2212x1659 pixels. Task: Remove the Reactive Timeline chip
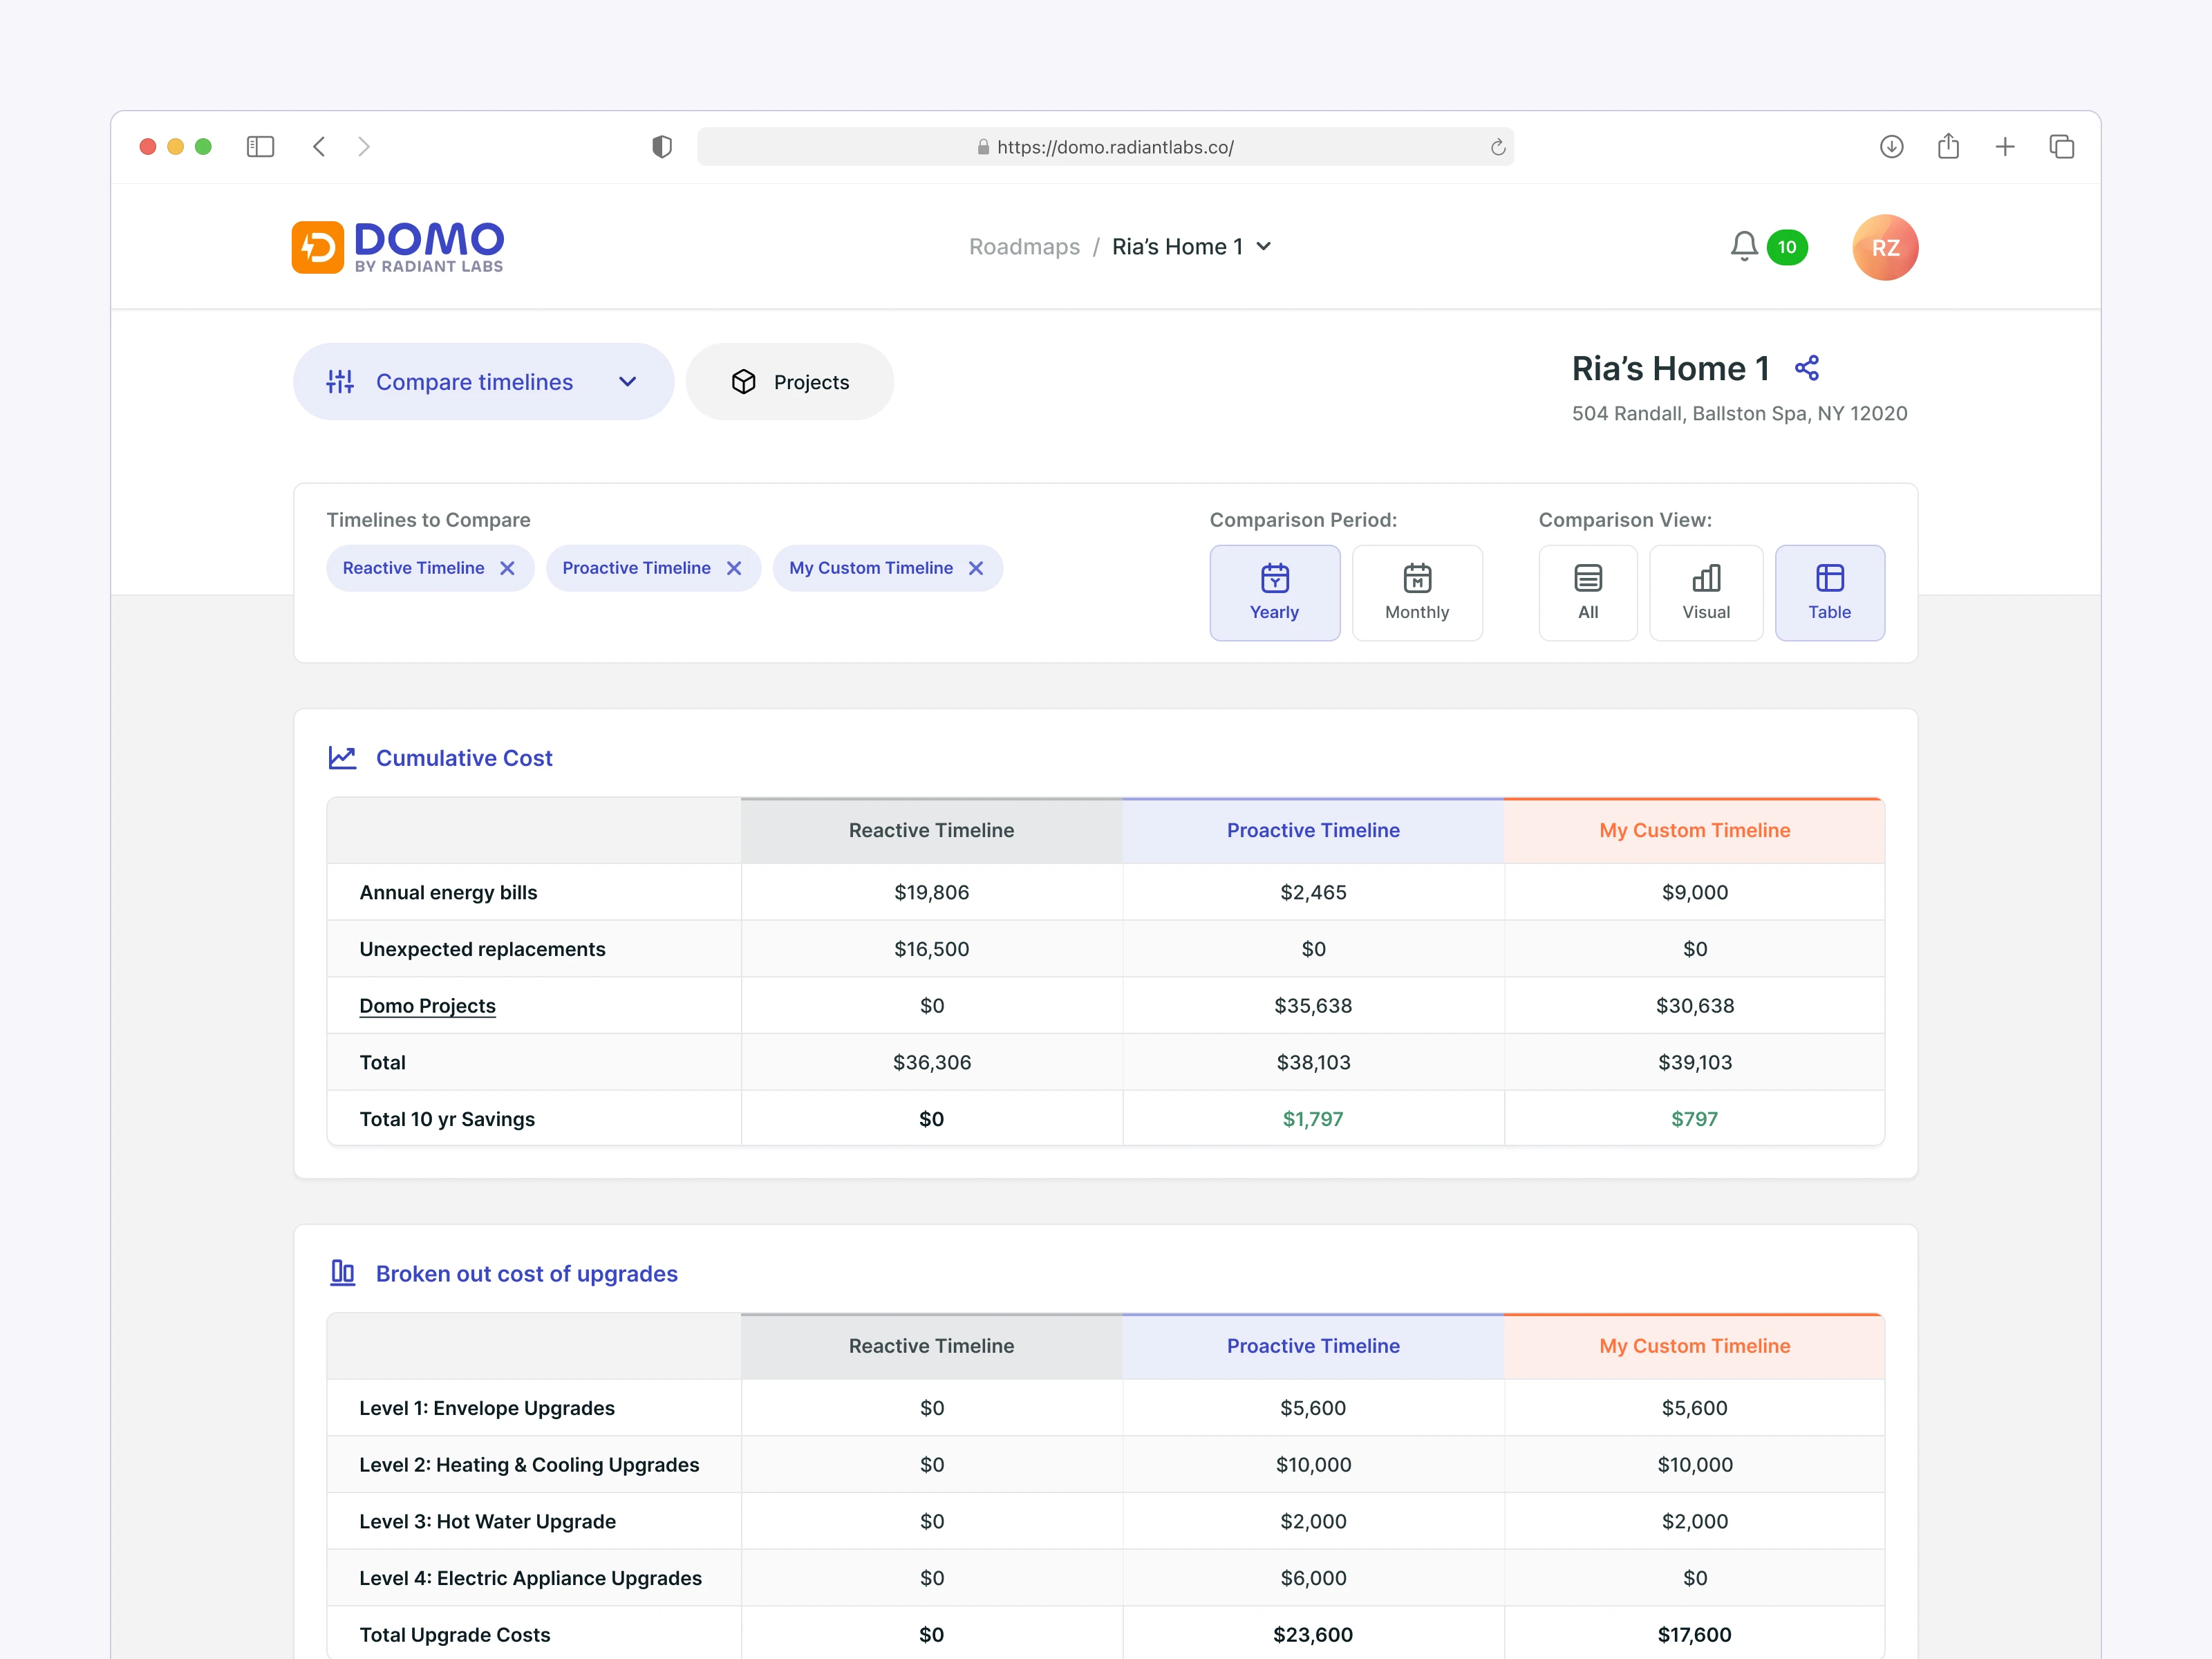pyautogui.click(x=507, y=568)
